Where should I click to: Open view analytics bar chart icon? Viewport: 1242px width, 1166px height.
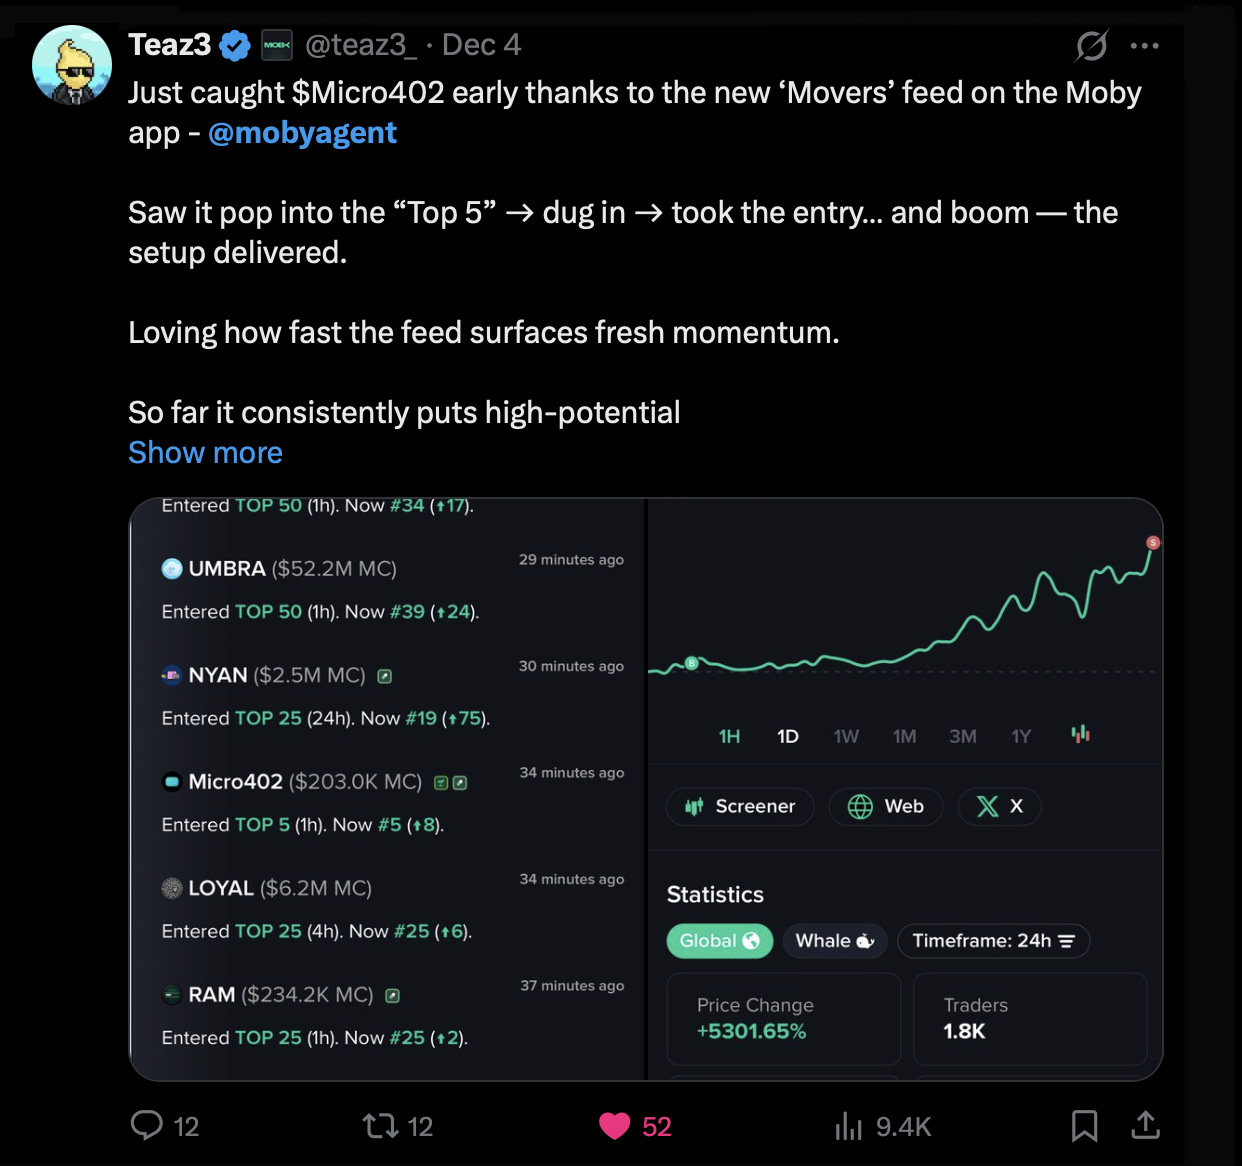[x=848, y=1126]
